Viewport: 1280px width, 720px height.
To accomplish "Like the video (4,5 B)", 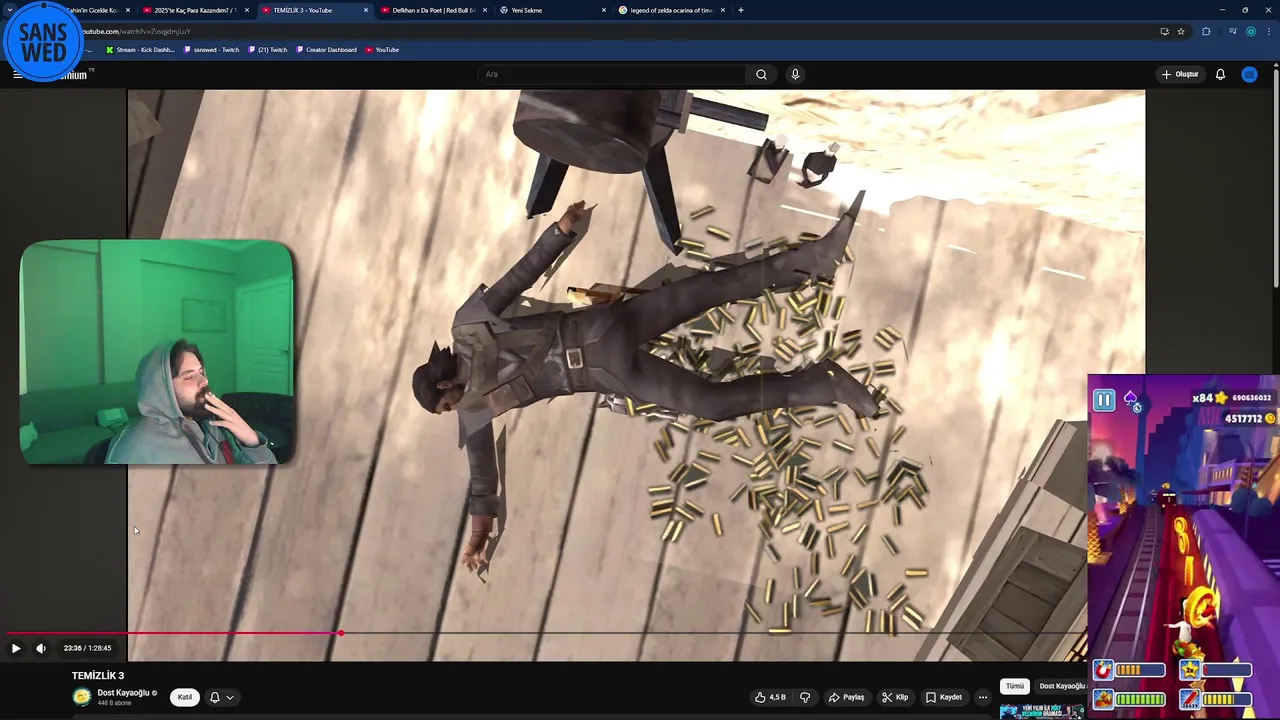I will (770, 697).
